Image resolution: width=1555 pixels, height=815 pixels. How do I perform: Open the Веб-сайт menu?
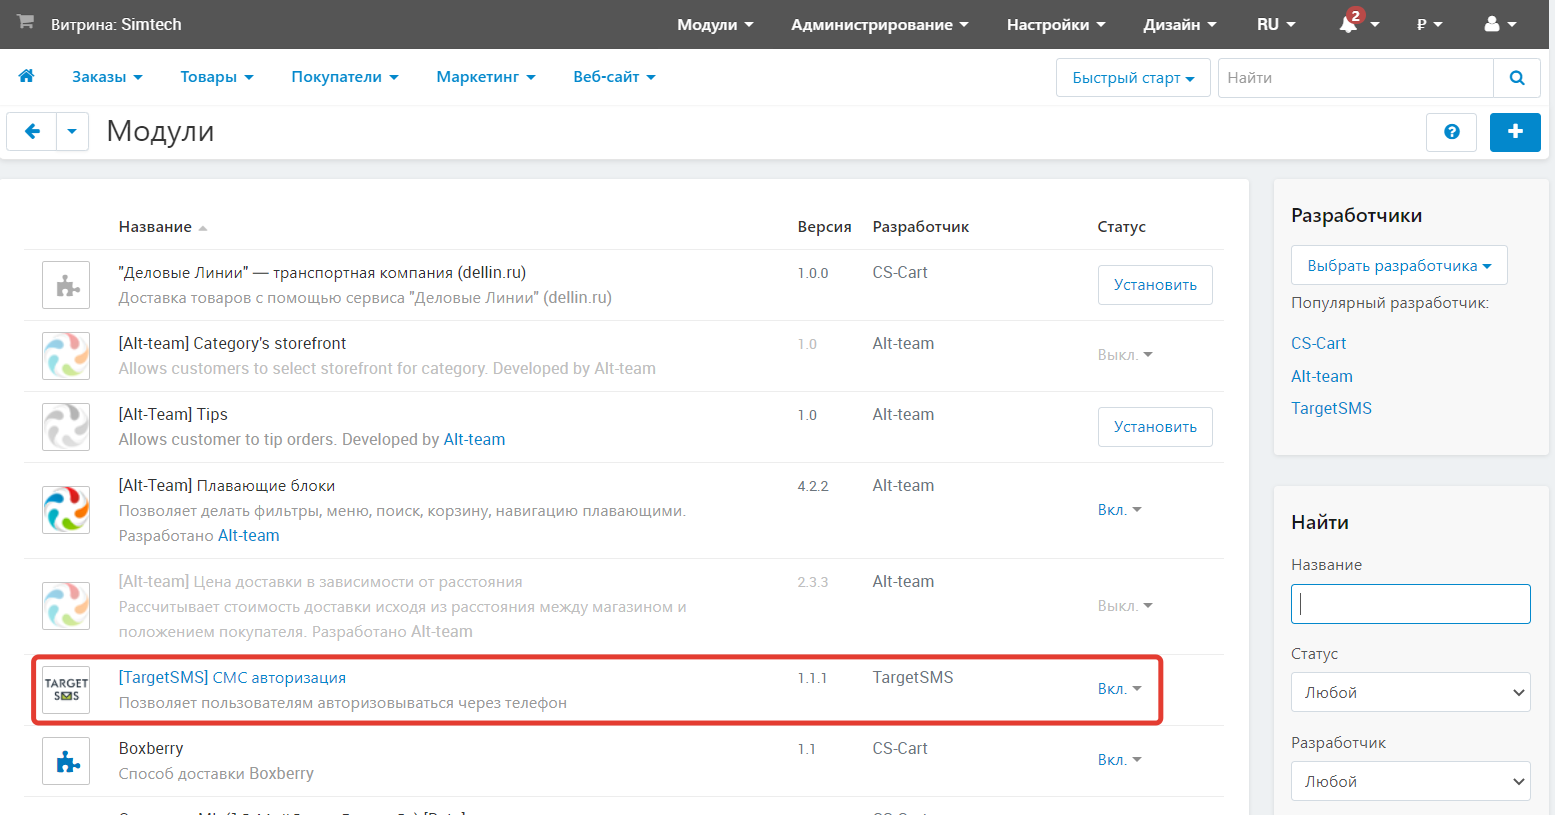pos(614,76)
